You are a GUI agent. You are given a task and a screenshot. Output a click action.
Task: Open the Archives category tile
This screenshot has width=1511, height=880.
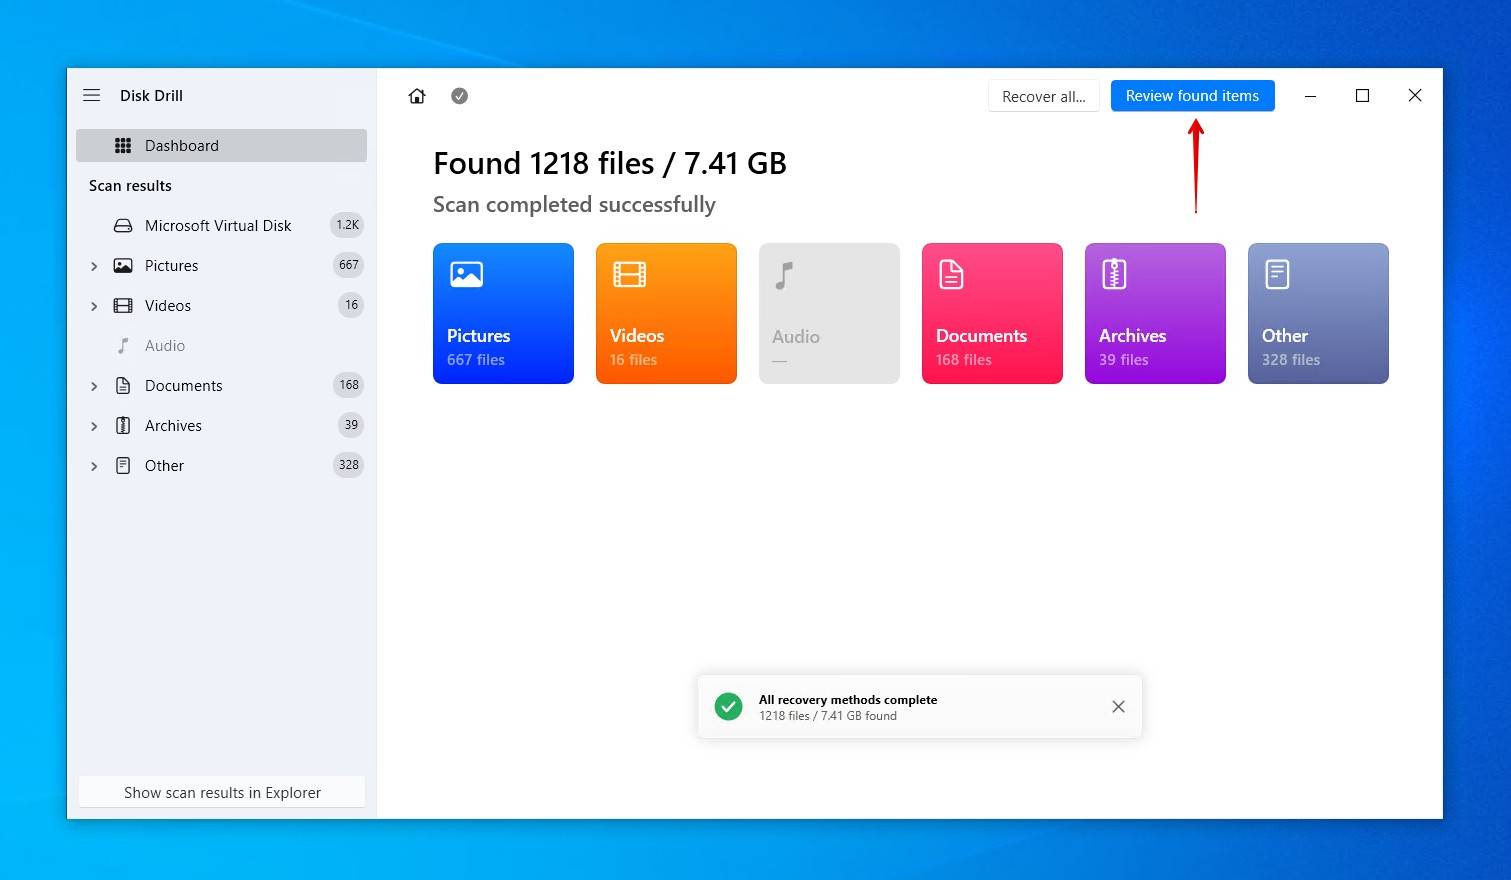point(1155,313)
